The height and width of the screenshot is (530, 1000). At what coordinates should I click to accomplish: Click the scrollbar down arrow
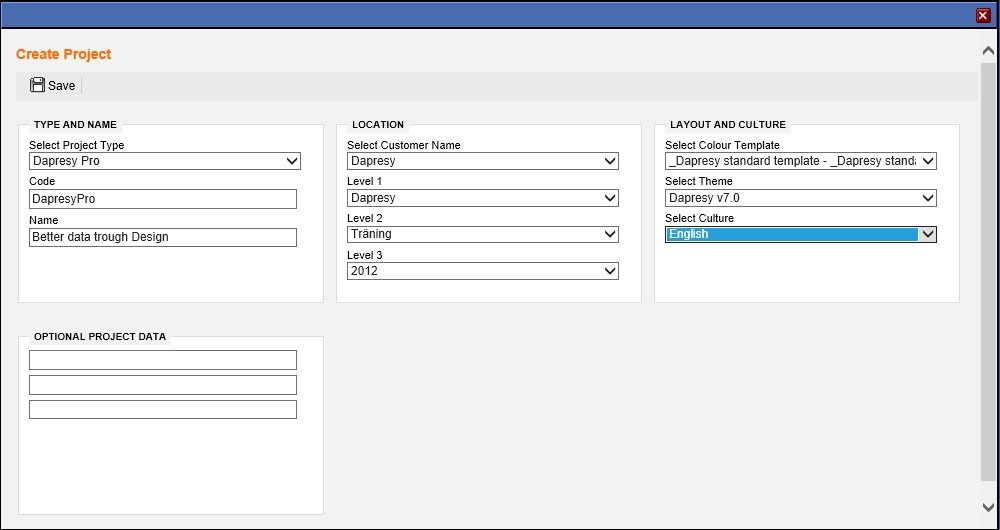click(988, 507)
